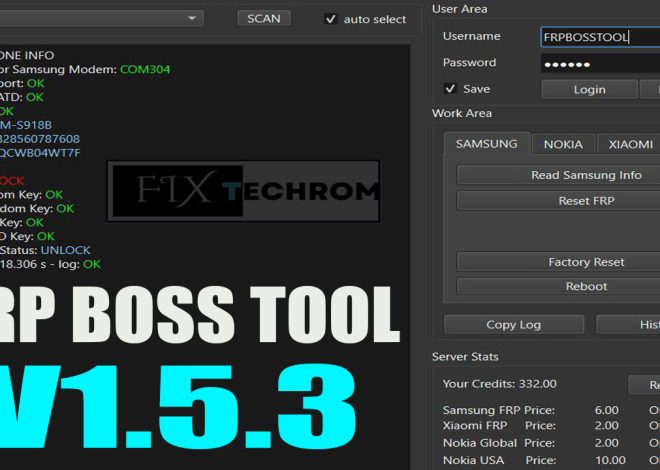Click the User Area heading
Screen dimensions: 660x470
(460, 9)
